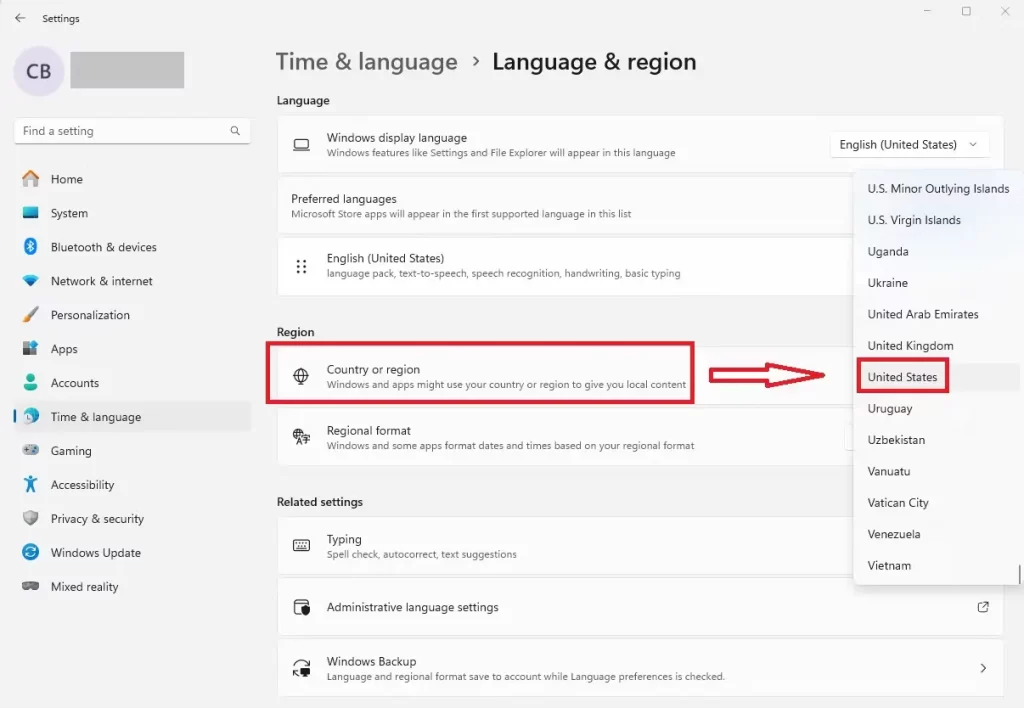Click the Accessibility figure icon

(31, 484)
